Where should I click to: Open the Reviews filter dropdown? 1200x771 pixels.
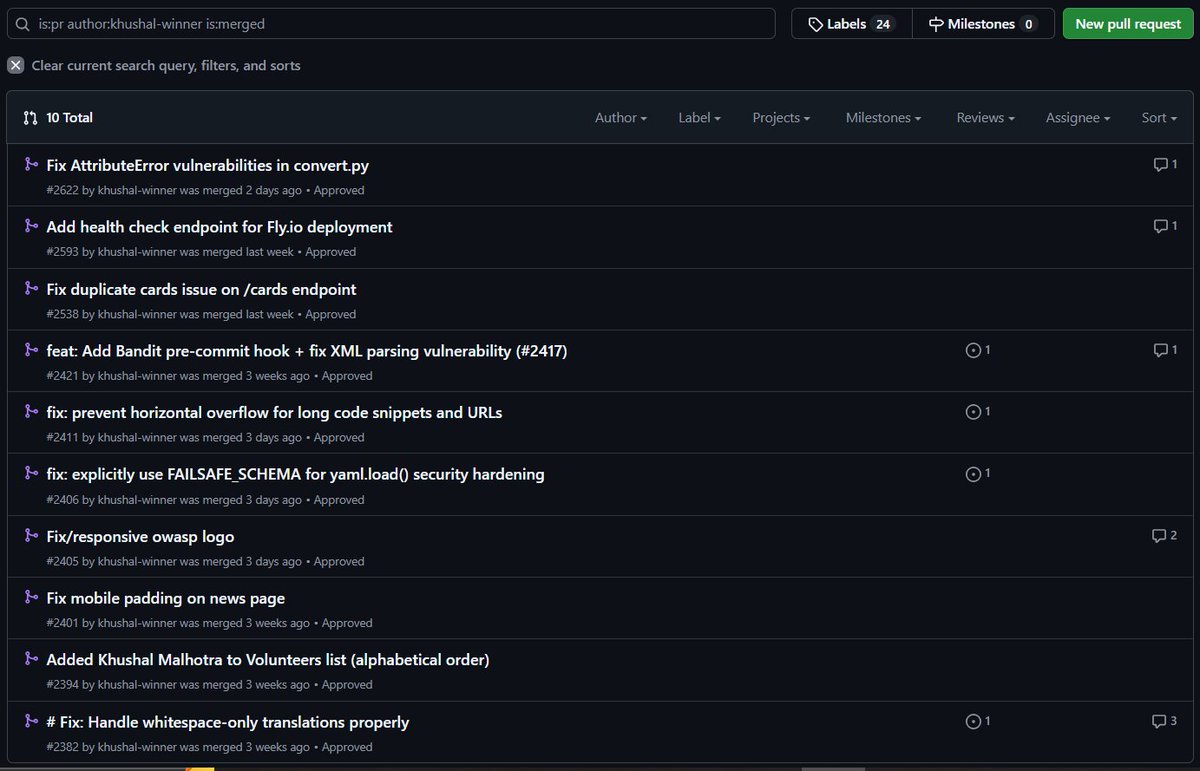[x=986, y=118]
